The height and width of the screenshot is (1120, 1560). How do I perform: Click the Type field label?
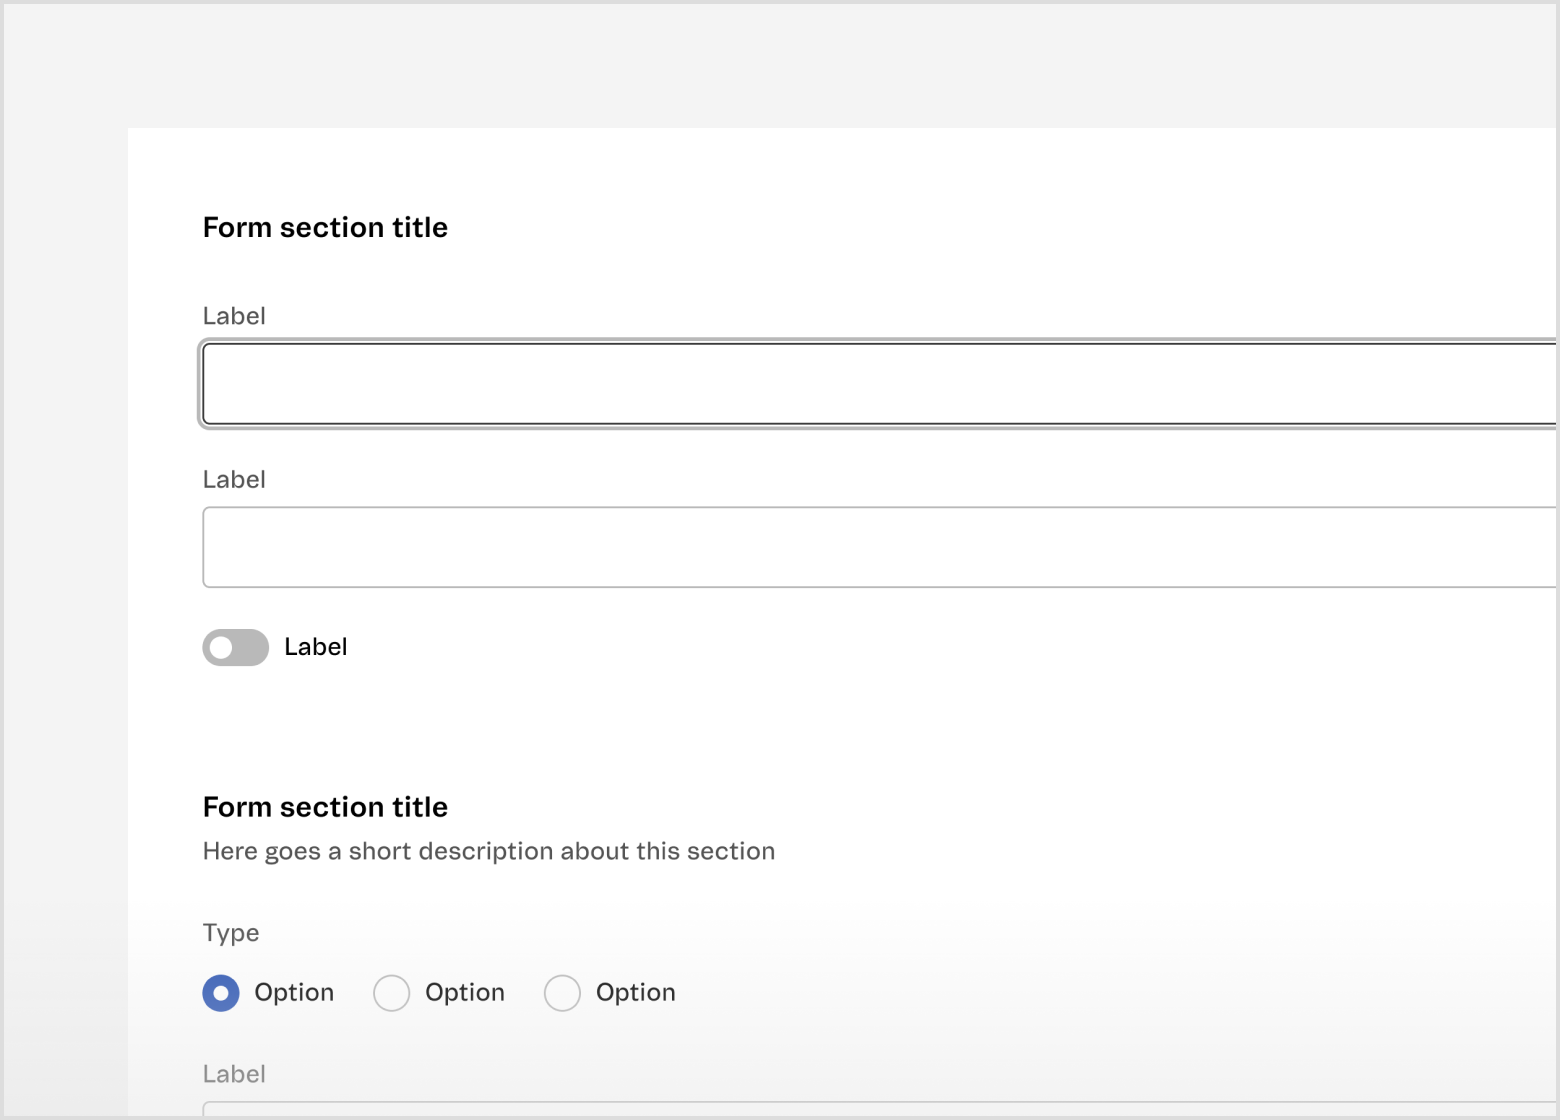point(231,933)
